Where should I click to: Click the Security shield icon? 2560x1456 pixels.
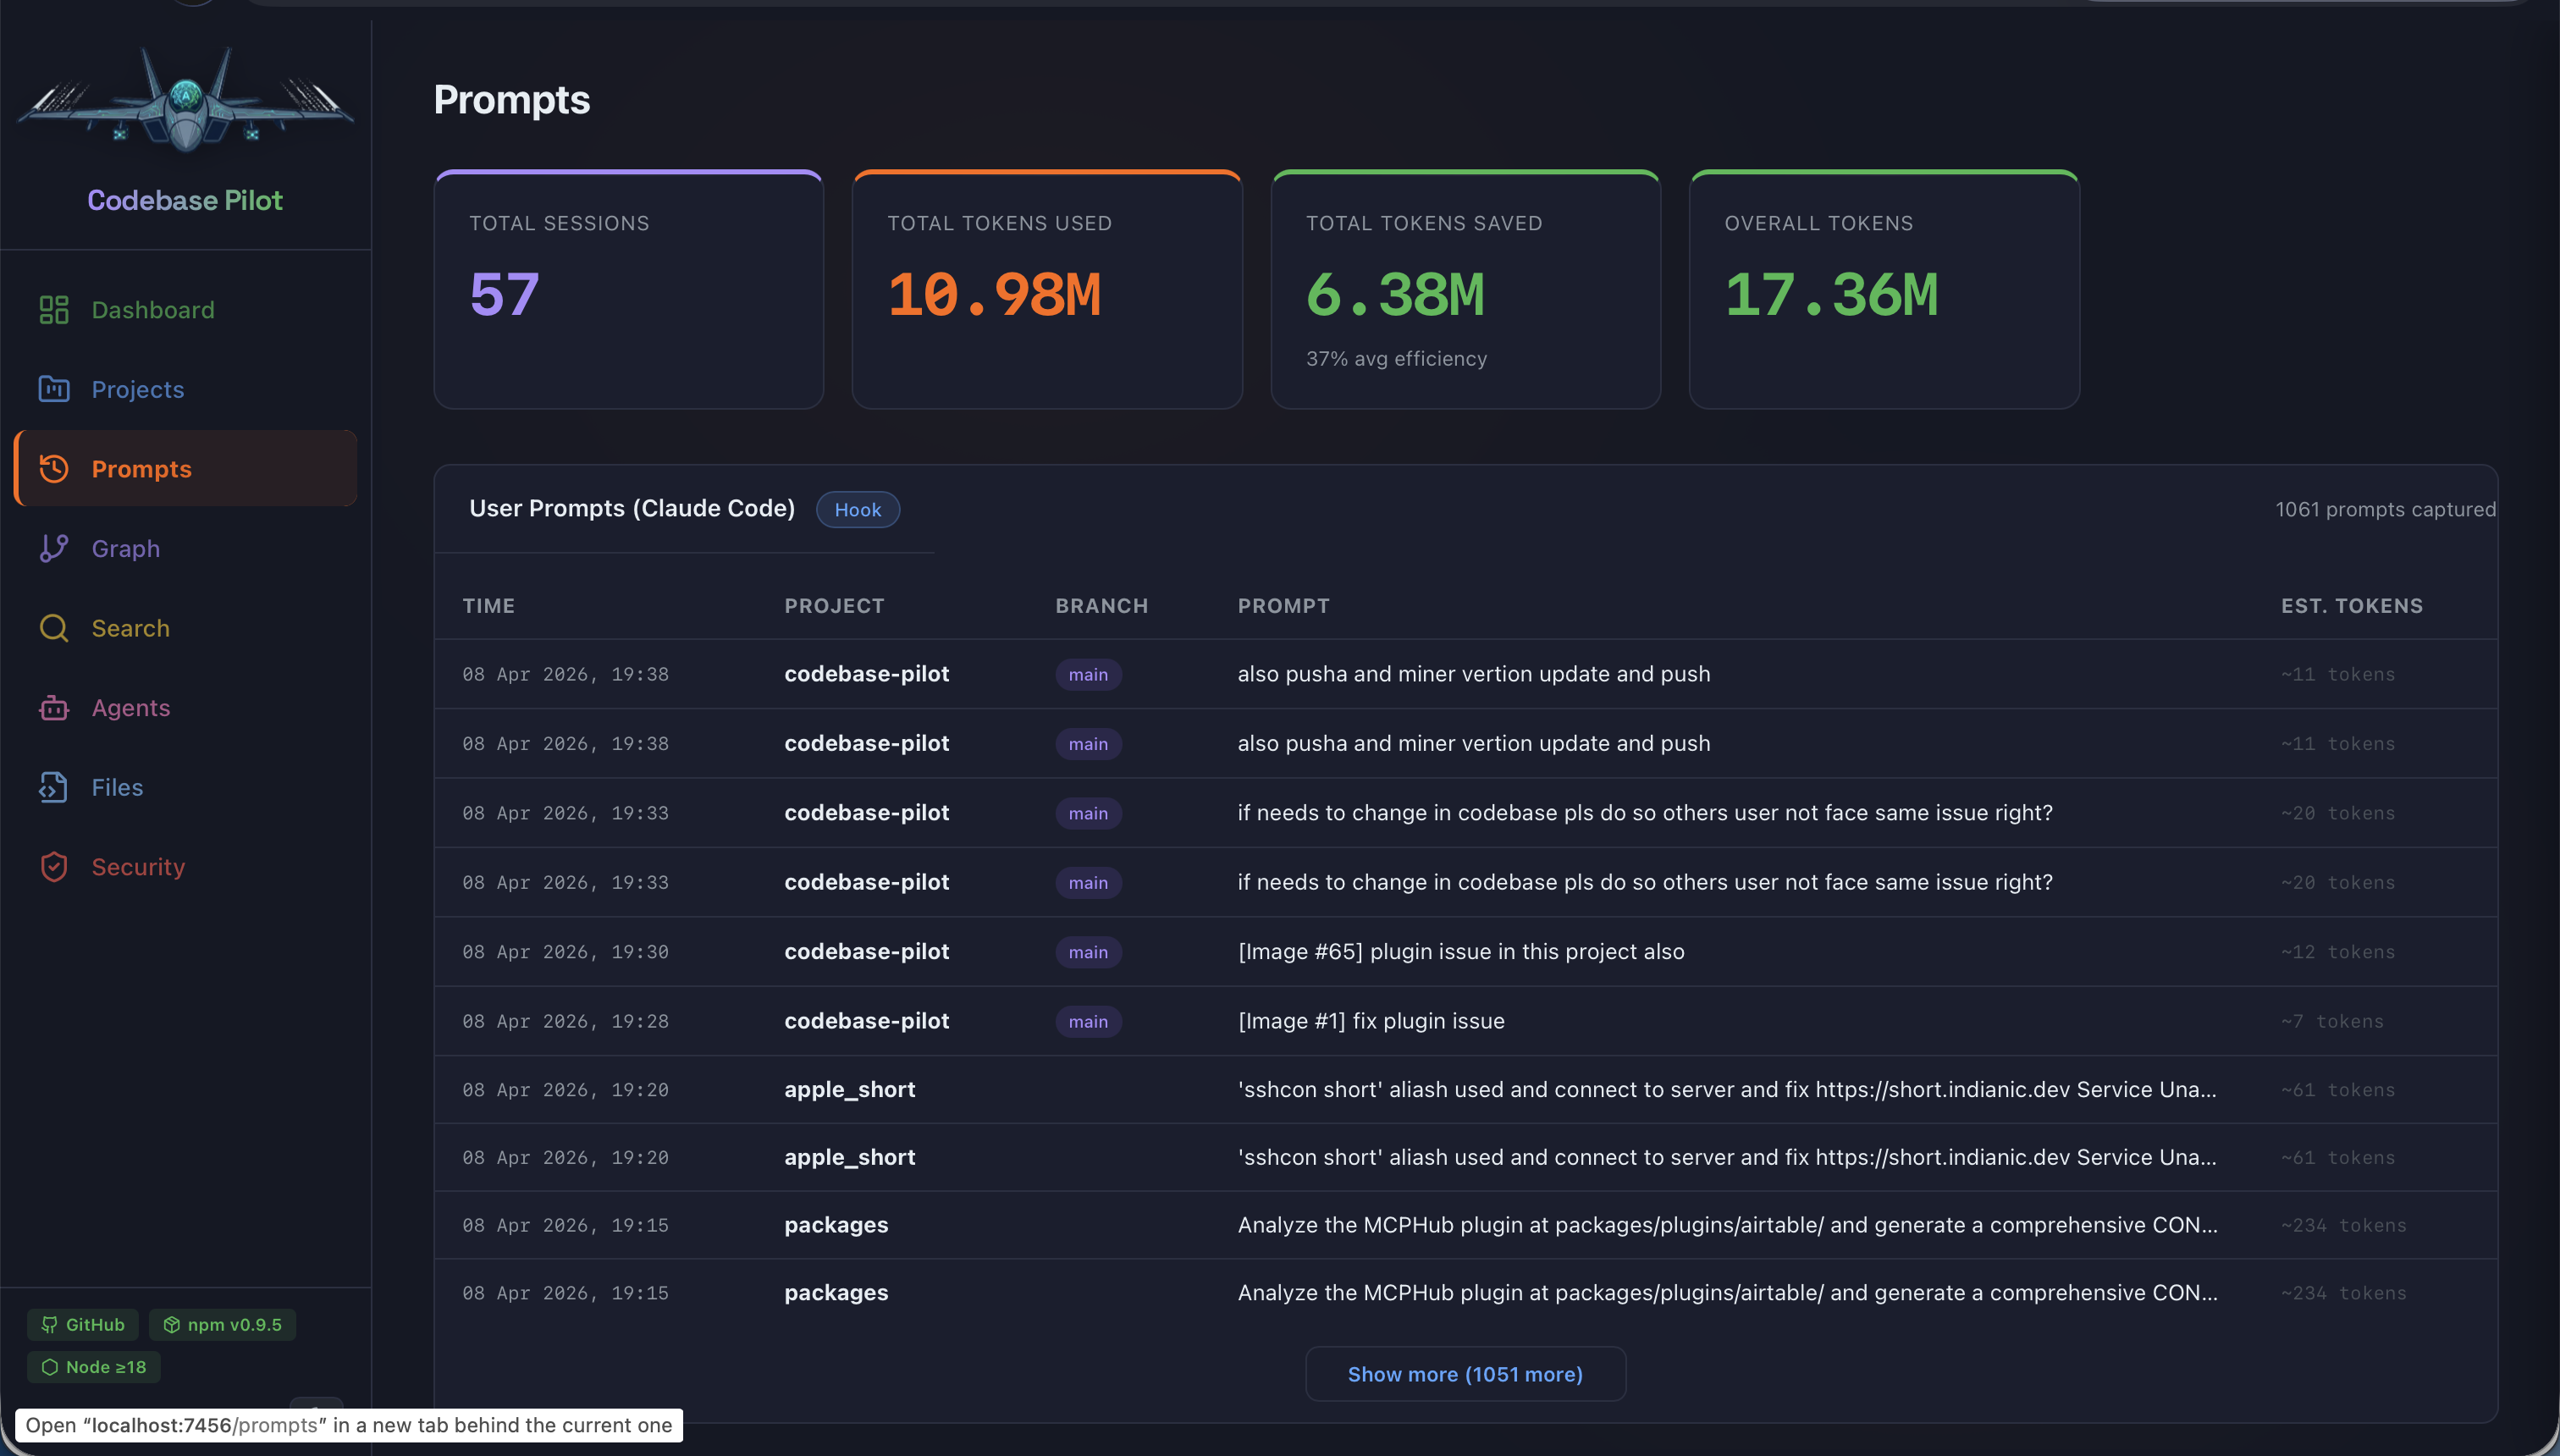coord(54,866)
